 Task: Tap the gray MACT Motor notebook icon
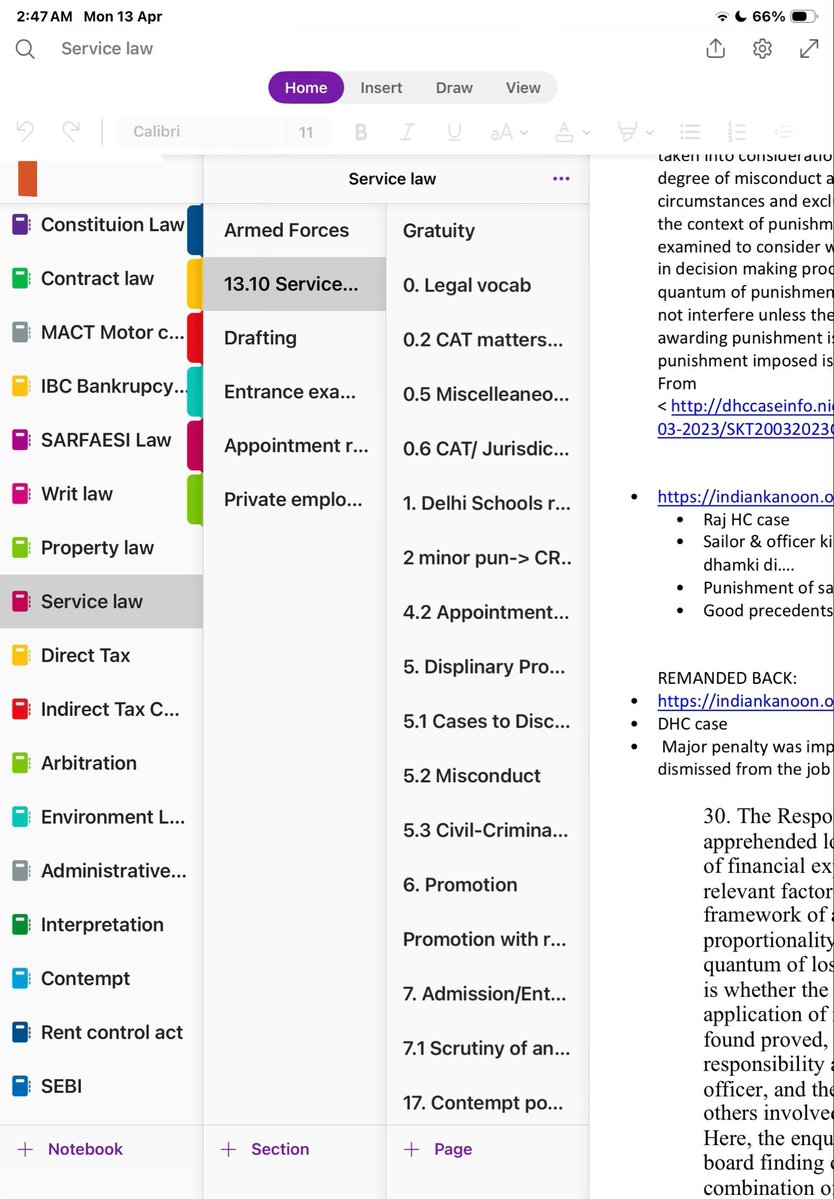coord(21,332)
